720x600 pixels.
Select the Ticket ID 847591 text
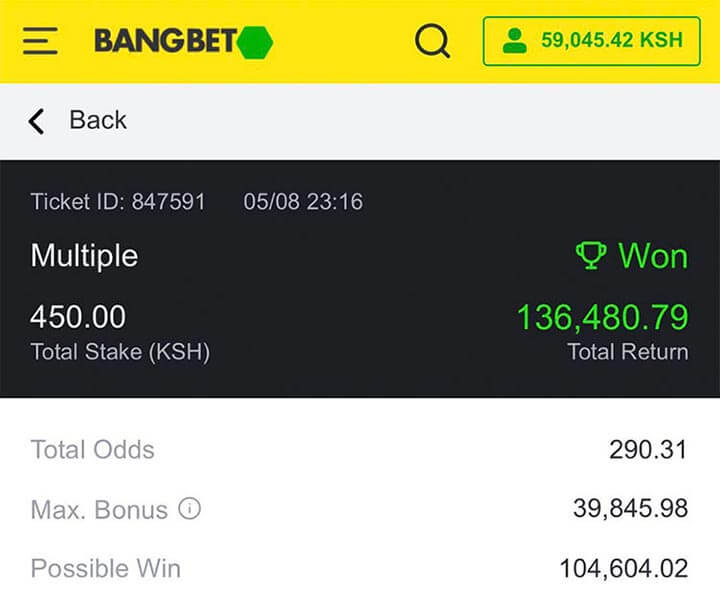coord(118,202)
